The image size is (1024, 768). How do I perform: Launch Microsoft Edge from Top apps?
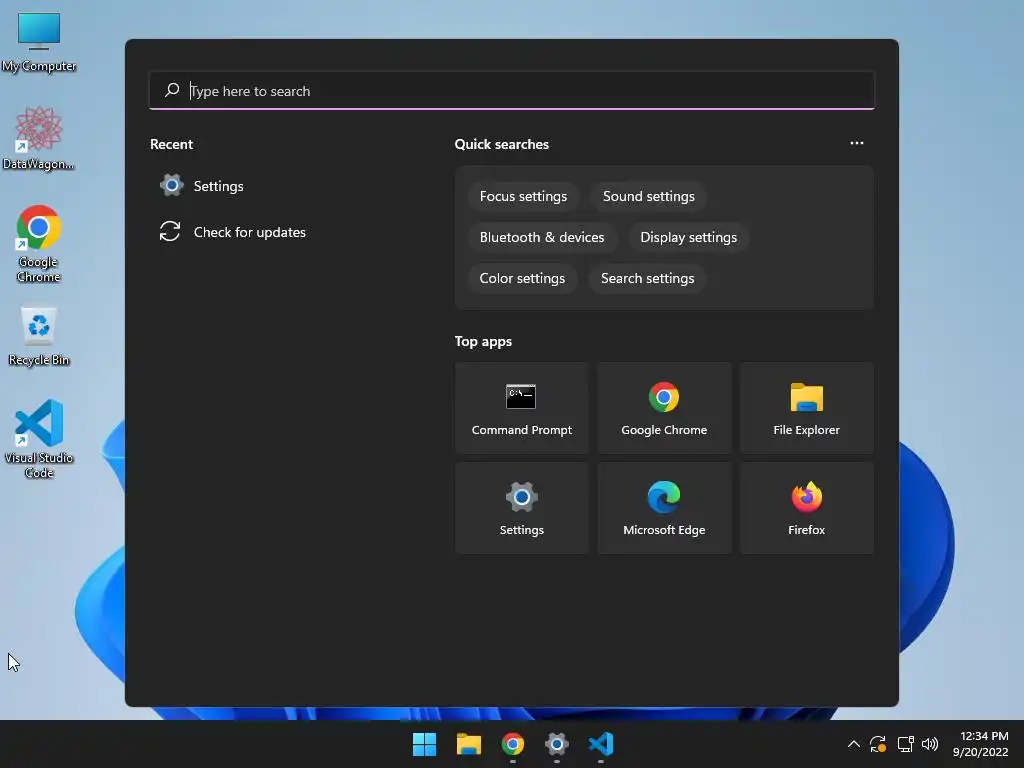click(x=664, y=508)
